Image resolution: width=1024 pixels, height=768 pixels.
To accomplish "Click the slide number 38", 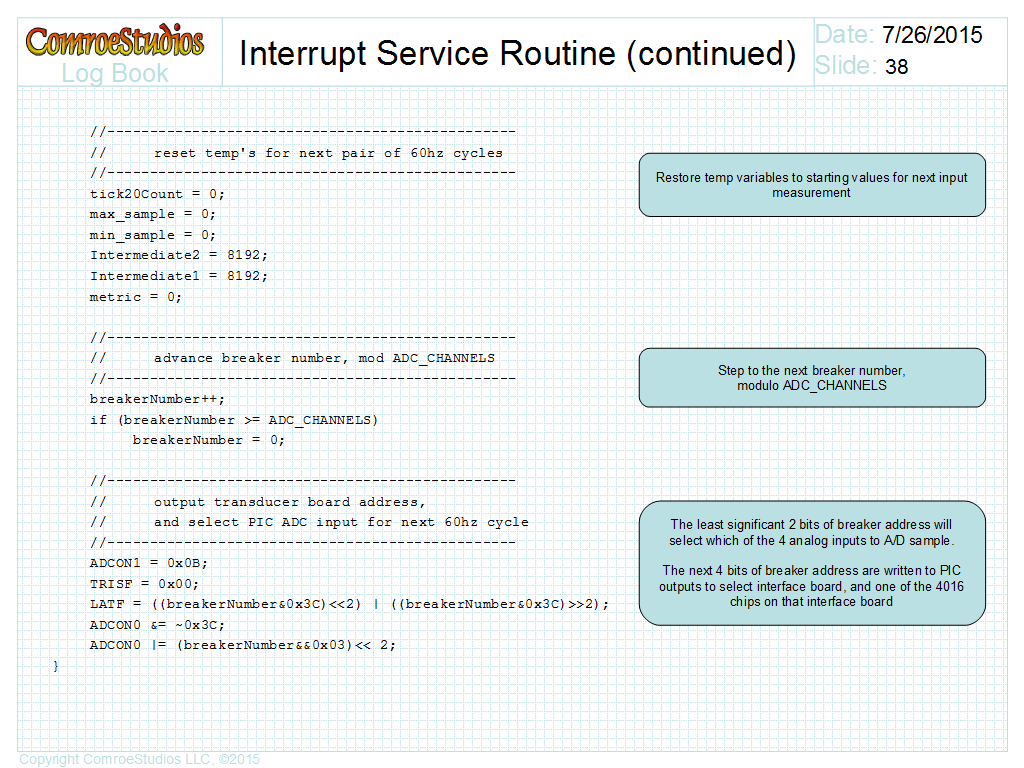I will point(897,67).
